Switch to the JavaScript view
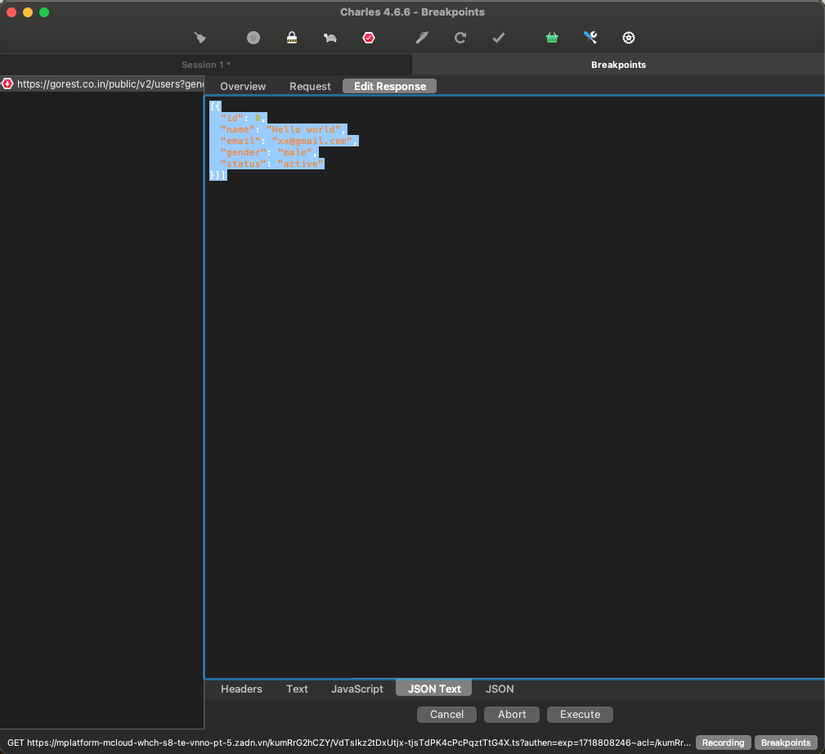Screen dimensions: 825x754 (357, 688)
